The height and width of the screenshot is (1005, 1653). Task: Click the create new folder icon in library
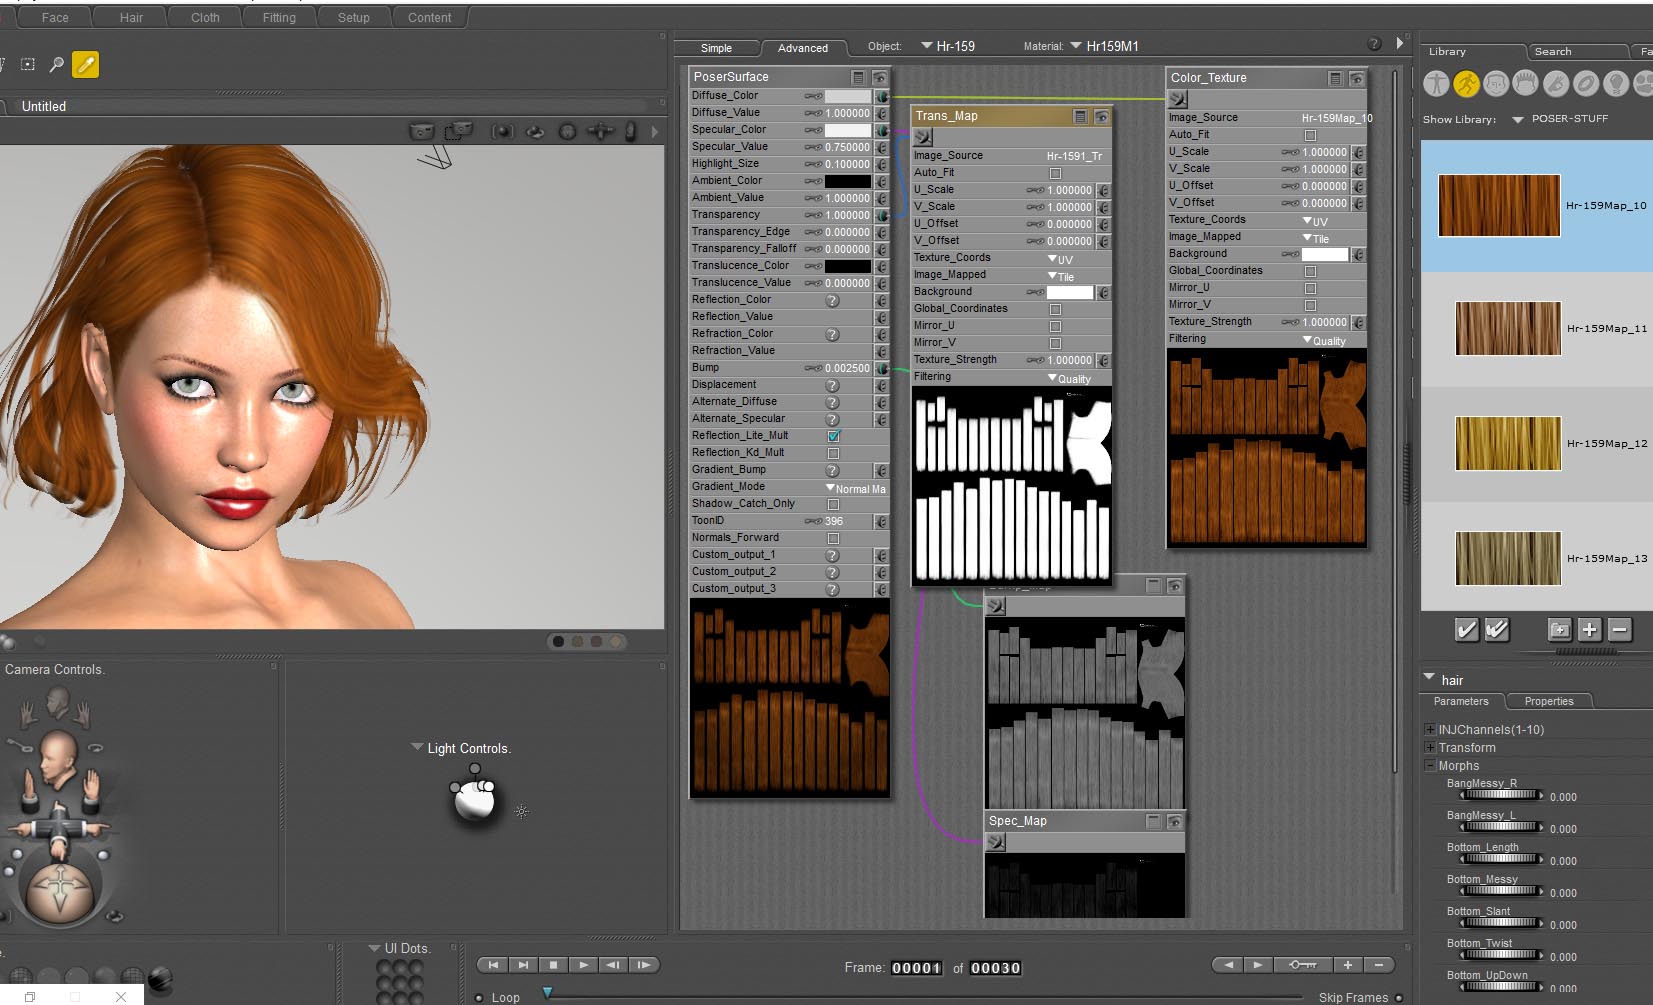coord(1559,629)
